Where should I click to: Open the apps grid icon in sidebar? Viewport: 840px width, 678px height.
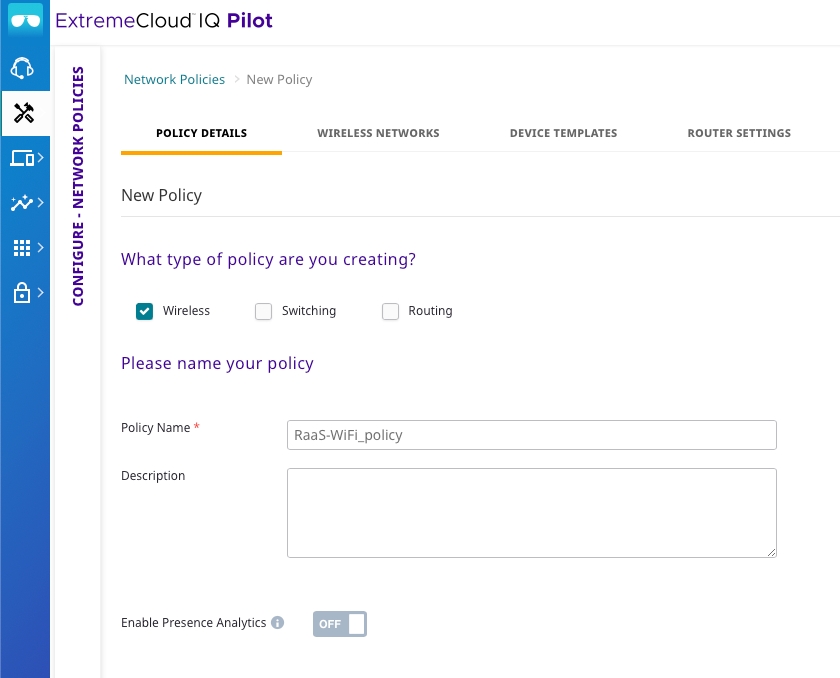tap(22, 248)
